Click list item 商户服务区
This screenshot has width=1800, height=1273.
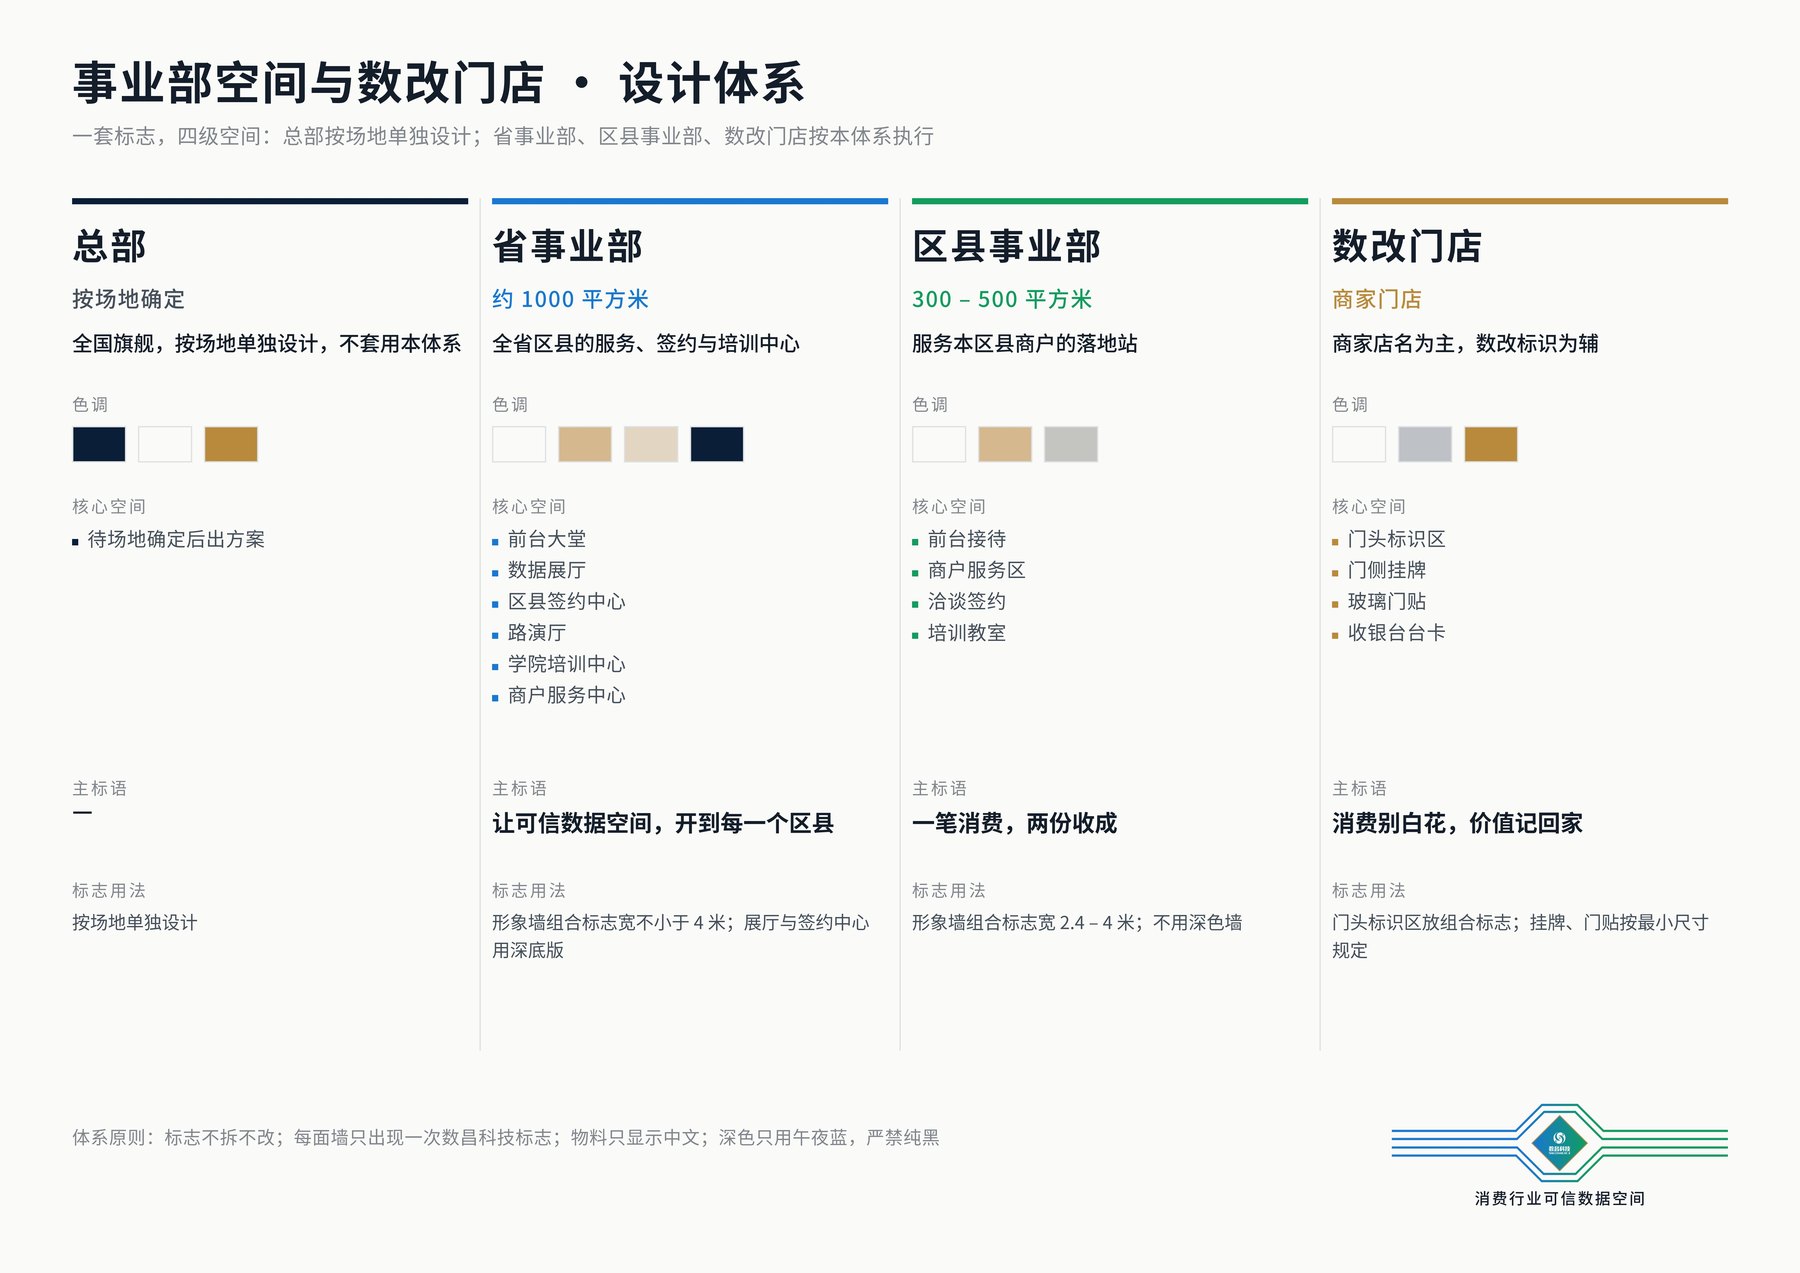point(977,570)
